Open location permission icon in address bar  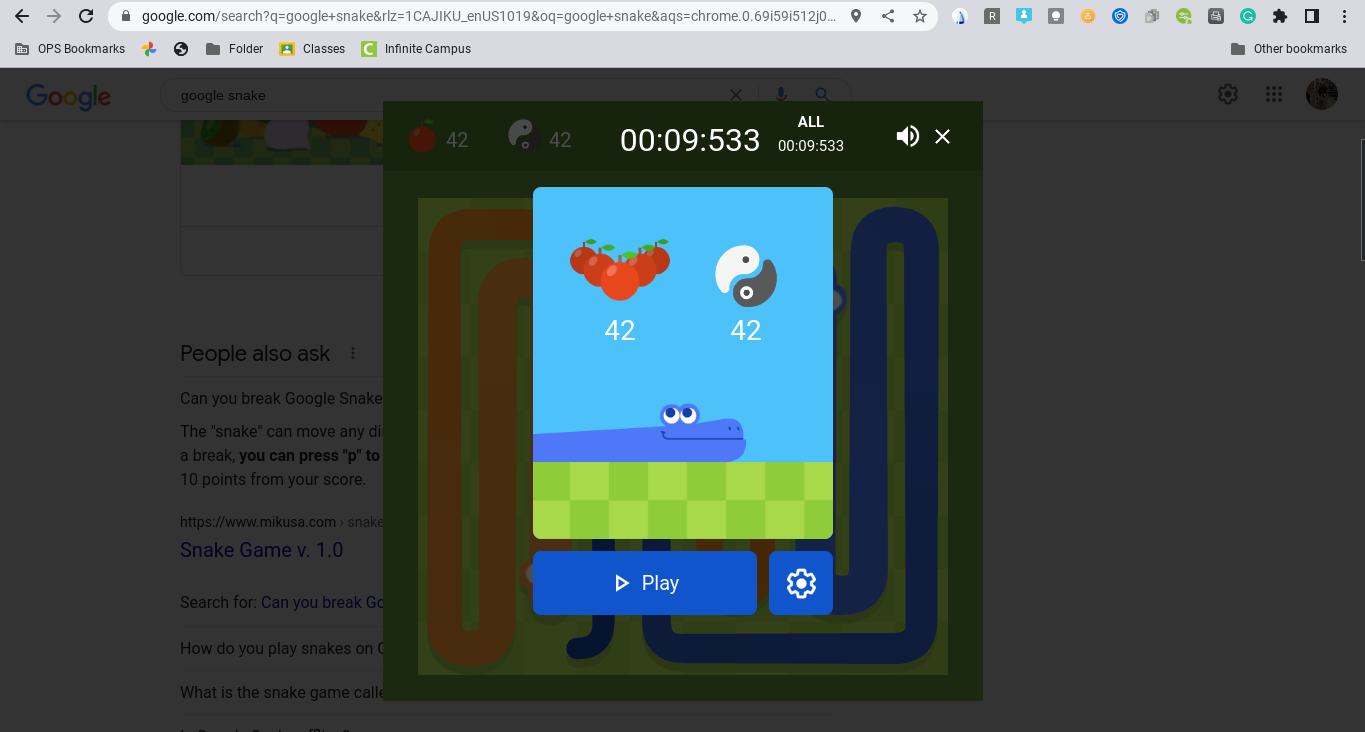coord(856,16)
